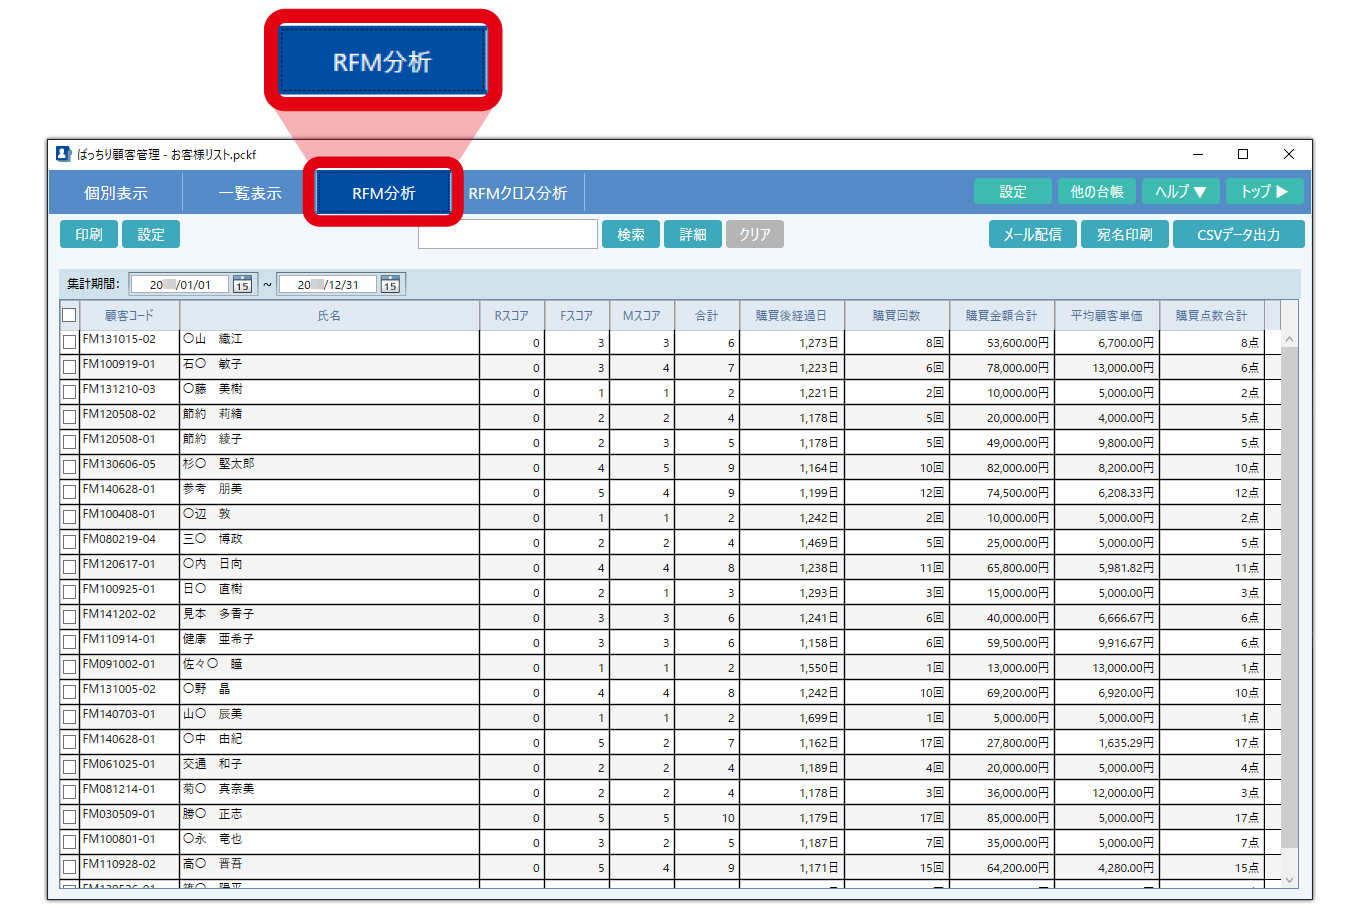Click scroll down arrow of table

1290,879
